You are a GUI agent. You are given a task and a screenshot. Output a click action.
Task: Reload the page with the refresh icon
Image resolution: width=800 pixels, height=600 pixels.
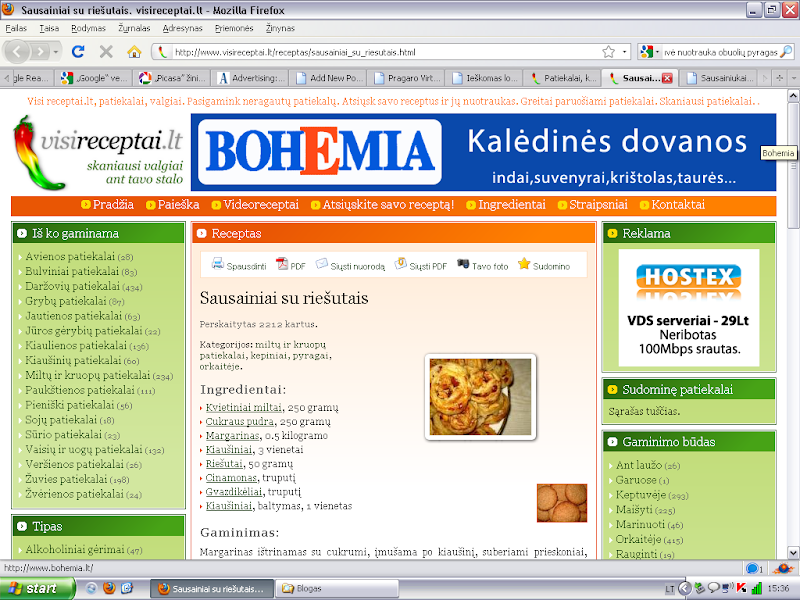[x=78, y=52]
